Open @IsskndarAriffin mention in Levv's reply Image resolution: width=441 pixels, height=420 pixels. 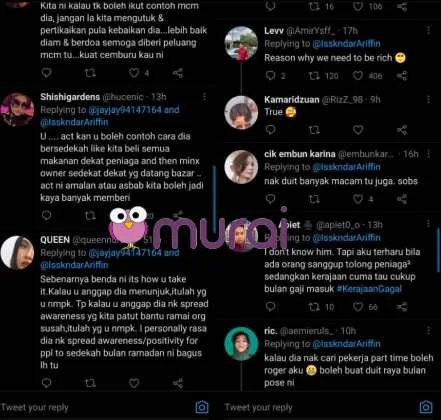pyautogui.click(x=346, y=44)
